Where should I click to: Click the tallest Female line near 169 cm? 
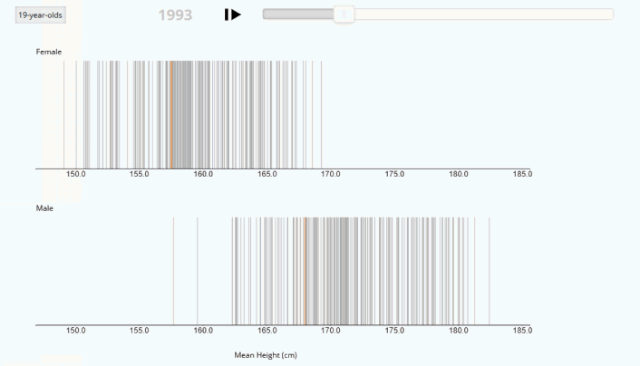pyautogui.click(x=322, y=115)
